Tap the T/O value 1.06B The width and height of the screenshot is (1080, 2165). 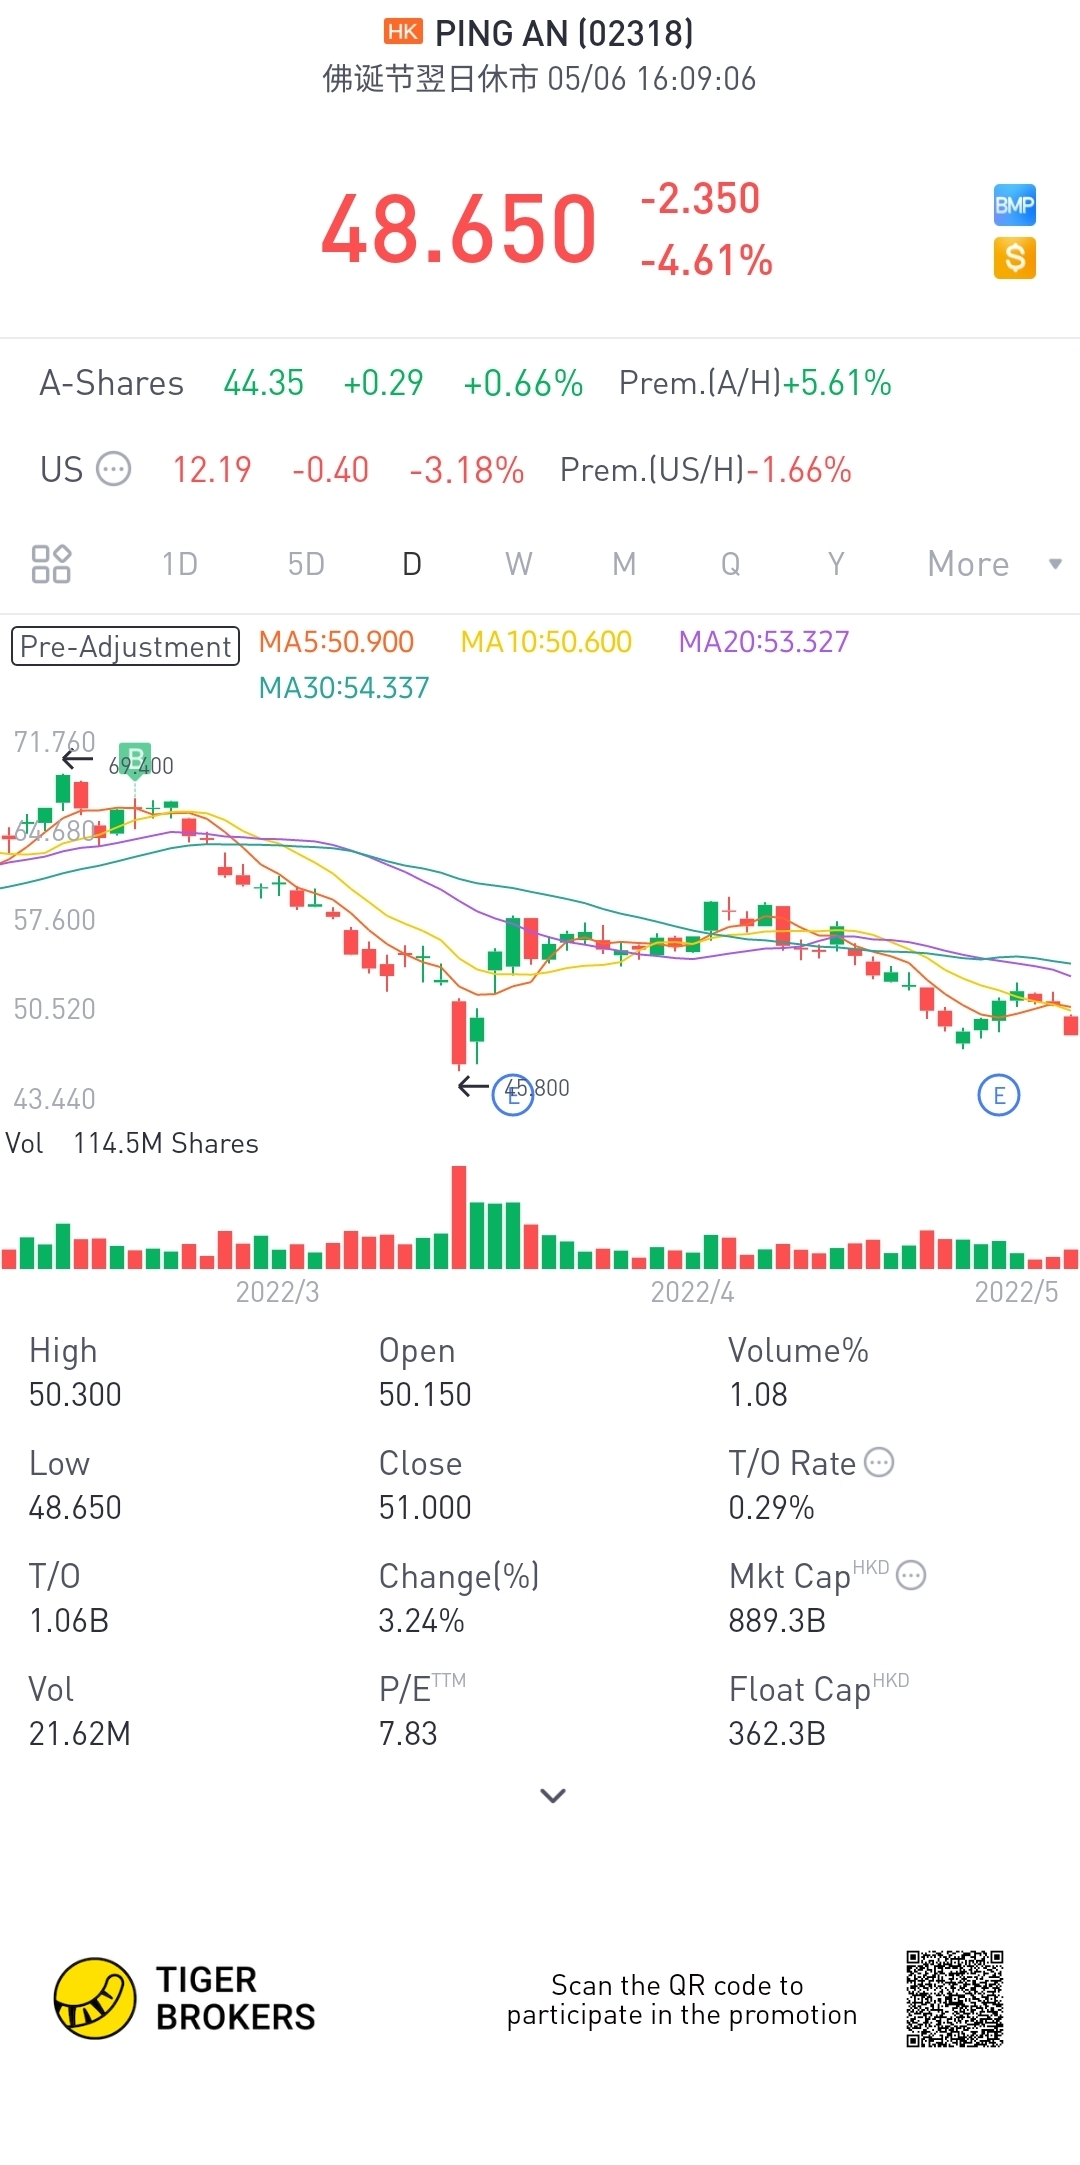tap(69, 1621)
